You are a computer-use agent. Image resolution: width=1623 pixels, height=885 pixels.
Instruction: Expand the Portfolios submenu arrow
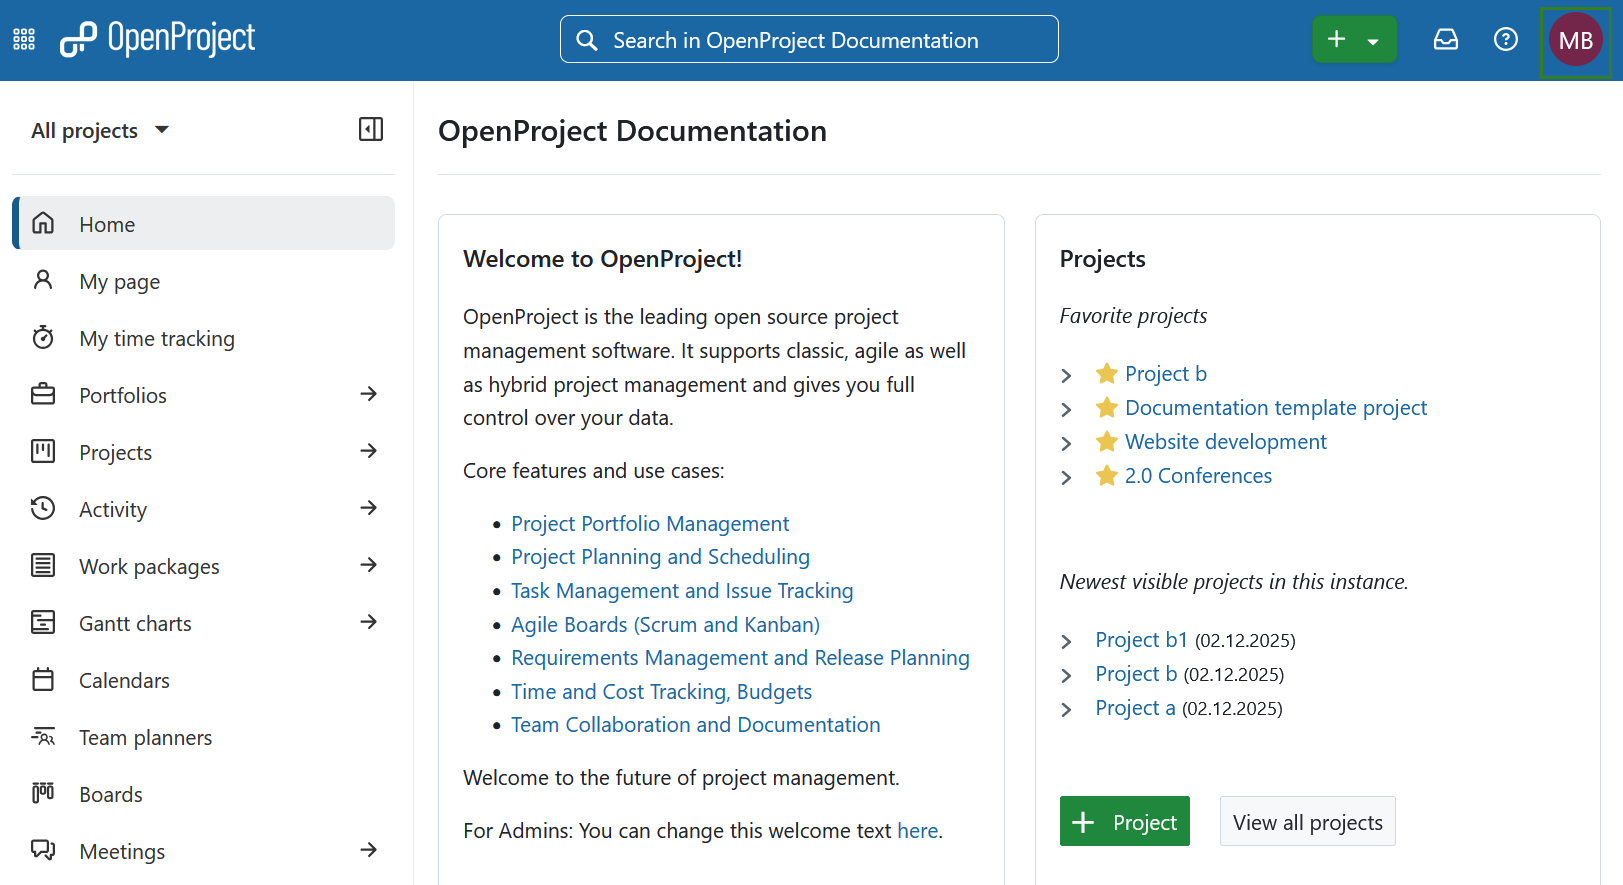pos(369,394)
